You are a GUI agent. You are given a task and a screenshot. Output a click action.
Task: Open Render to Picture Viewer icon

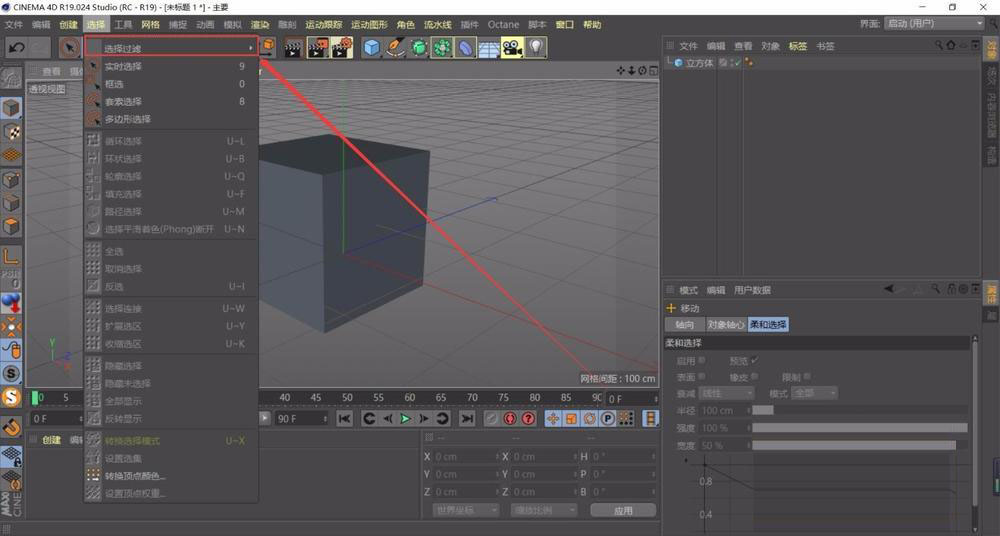pos(318,48)
